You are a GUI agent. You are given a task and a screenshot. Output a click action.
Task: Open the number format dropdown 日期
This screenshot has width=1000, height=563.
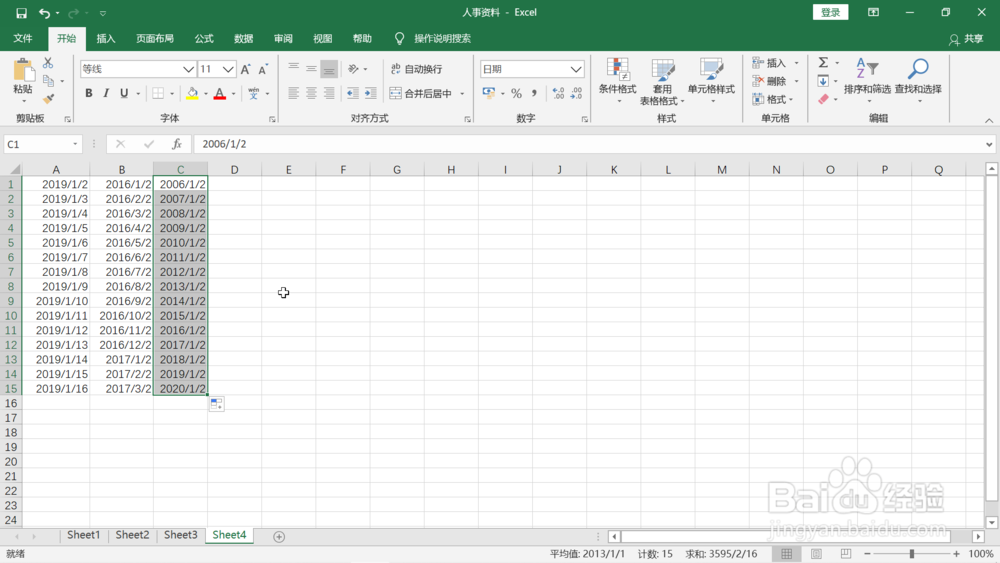(x=576, y=69)
